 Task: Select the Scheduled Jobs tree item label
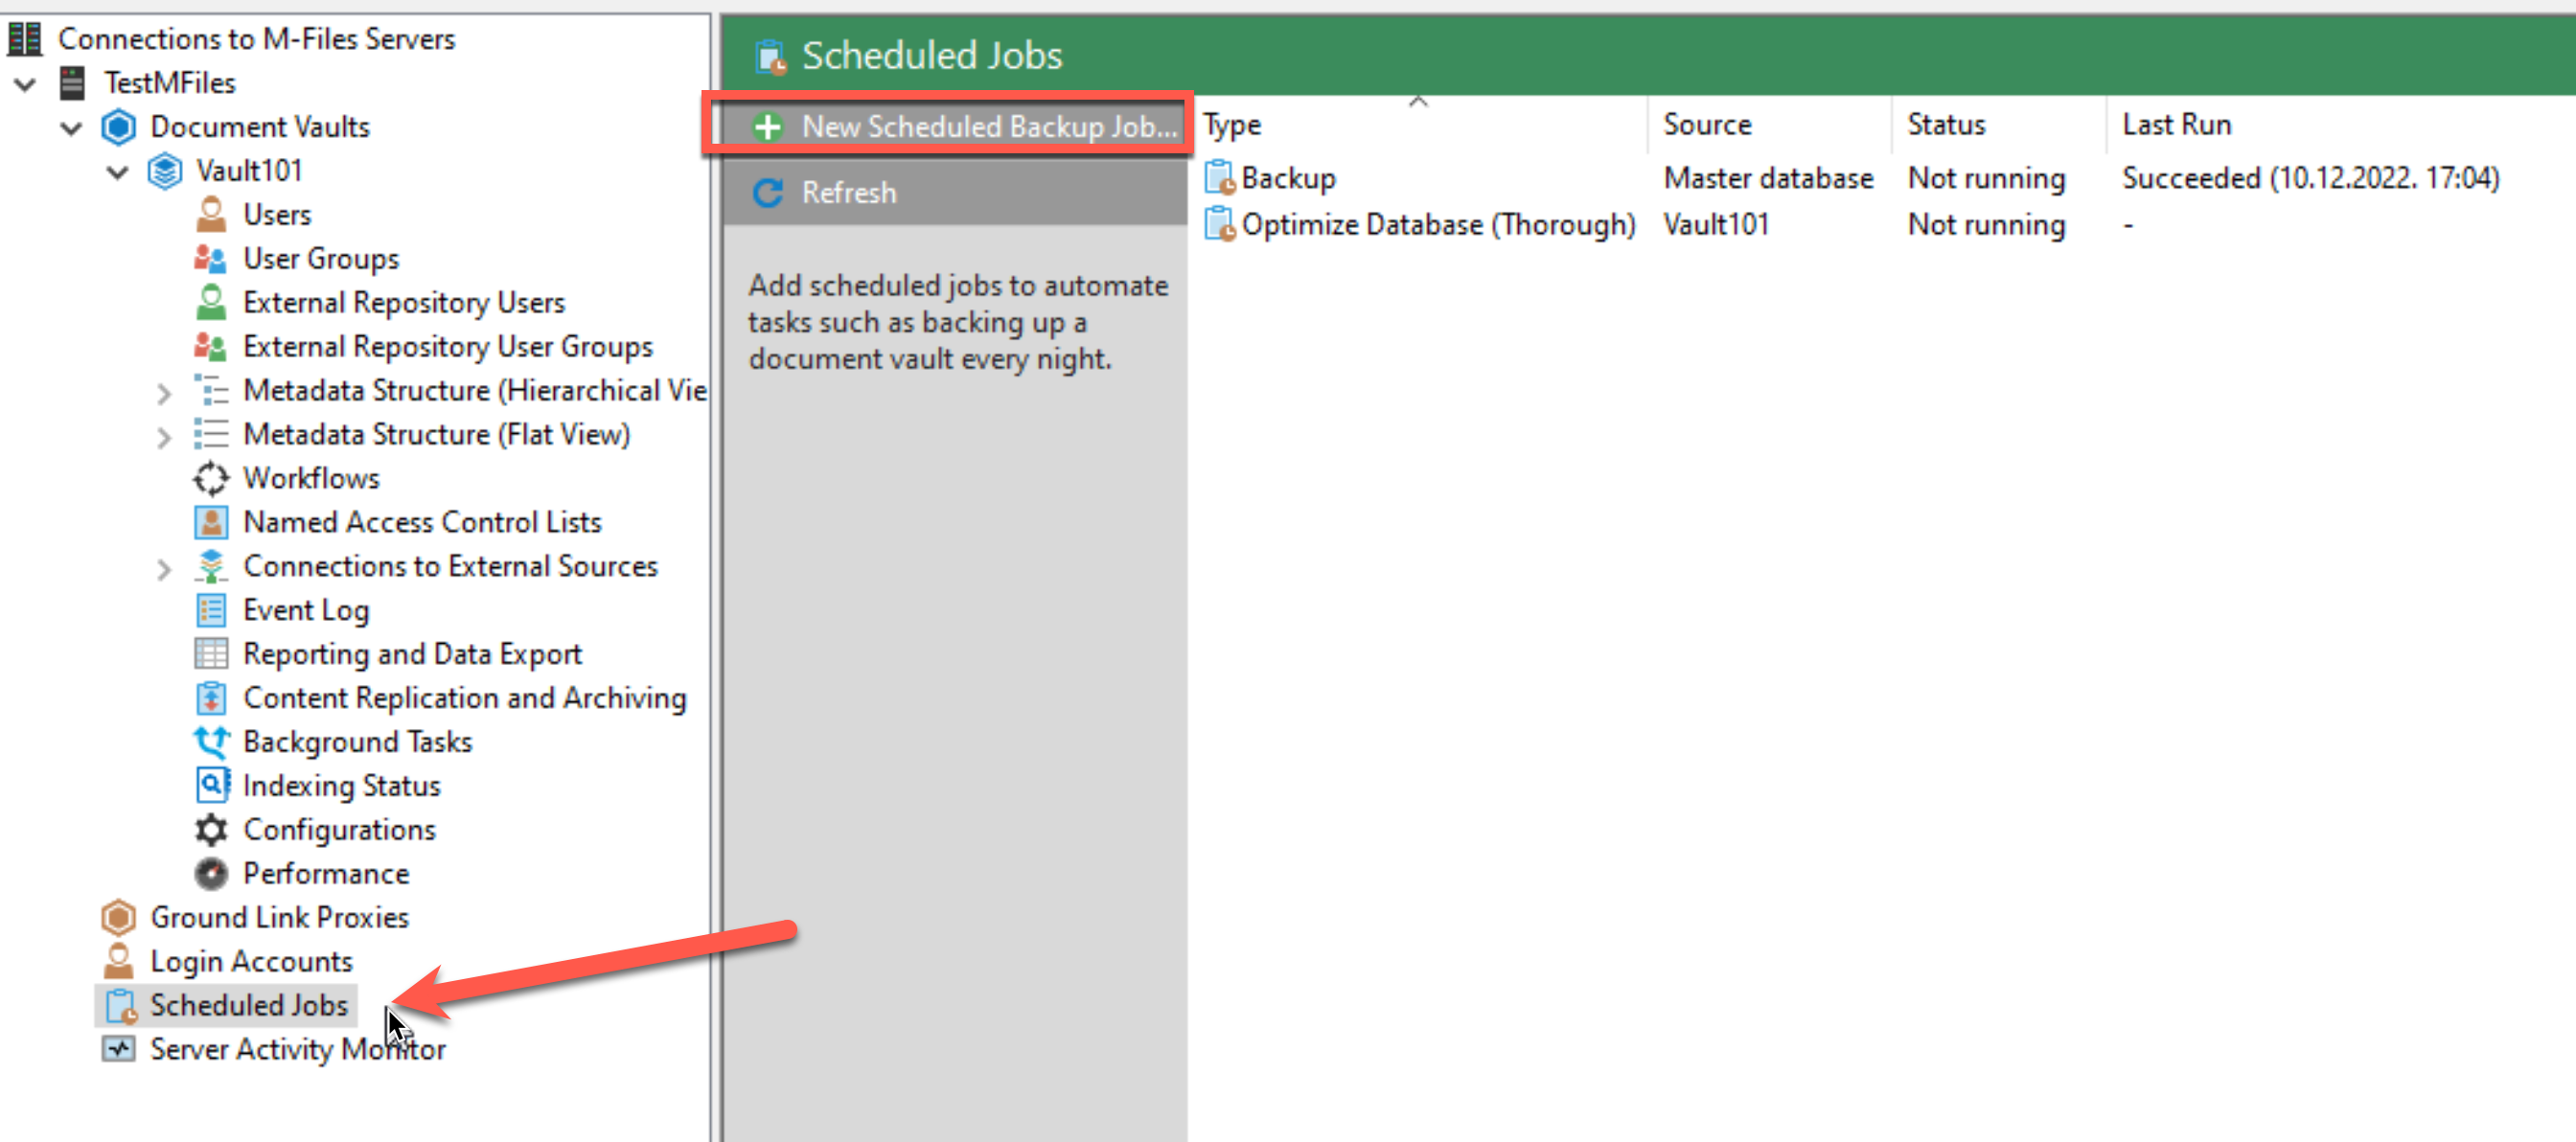249,1005
